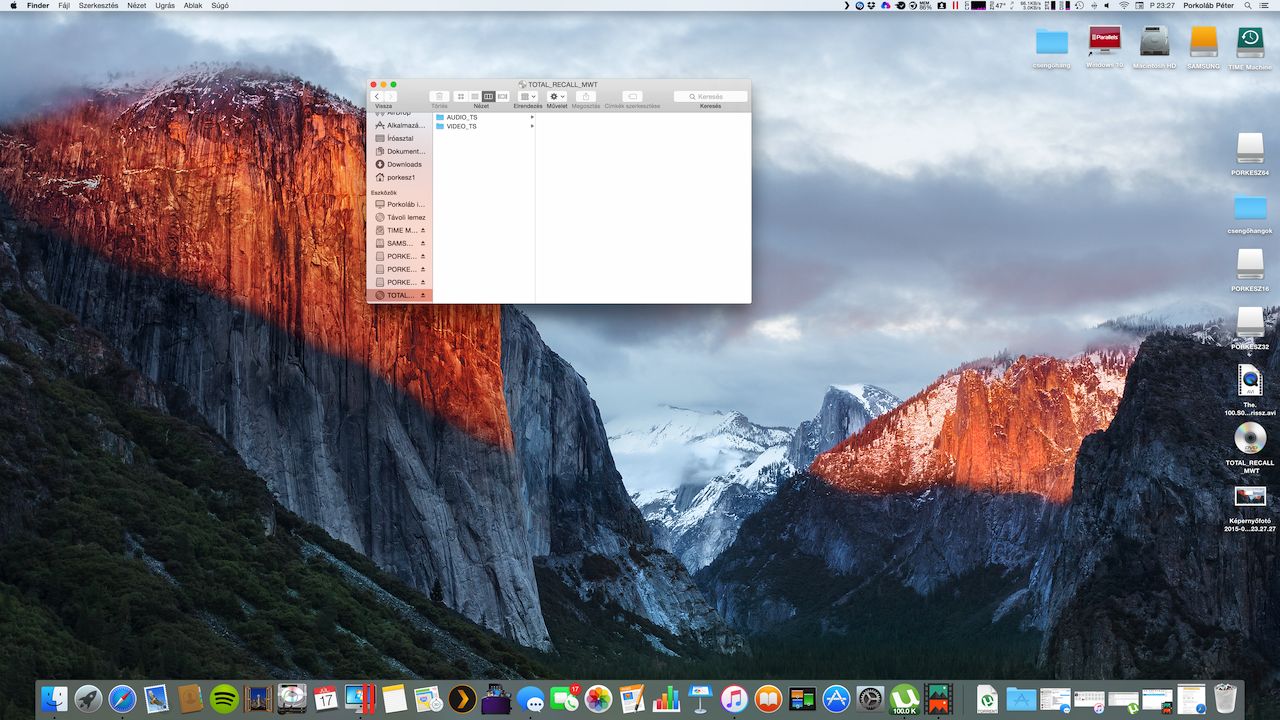Eject the TOTAL... disc in sidebar

pyautogui.click(x=423, y=295)
